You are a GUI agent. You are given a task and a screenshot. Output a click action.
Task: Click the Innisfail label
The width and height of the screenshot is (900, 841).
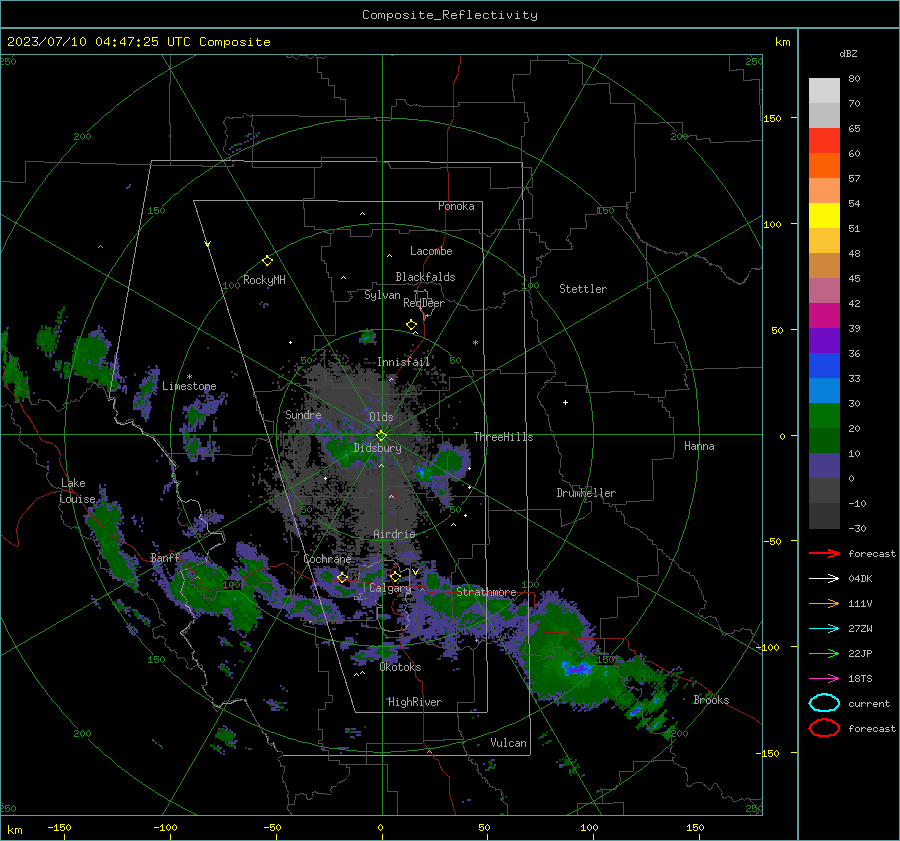[403, 362]
